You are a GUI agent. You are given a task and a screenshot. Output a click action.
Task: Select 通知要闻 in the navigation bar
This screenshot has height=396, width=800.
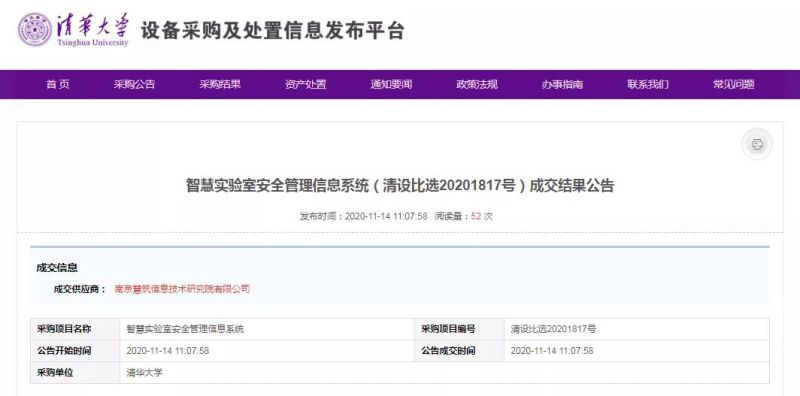click(391, 85)
